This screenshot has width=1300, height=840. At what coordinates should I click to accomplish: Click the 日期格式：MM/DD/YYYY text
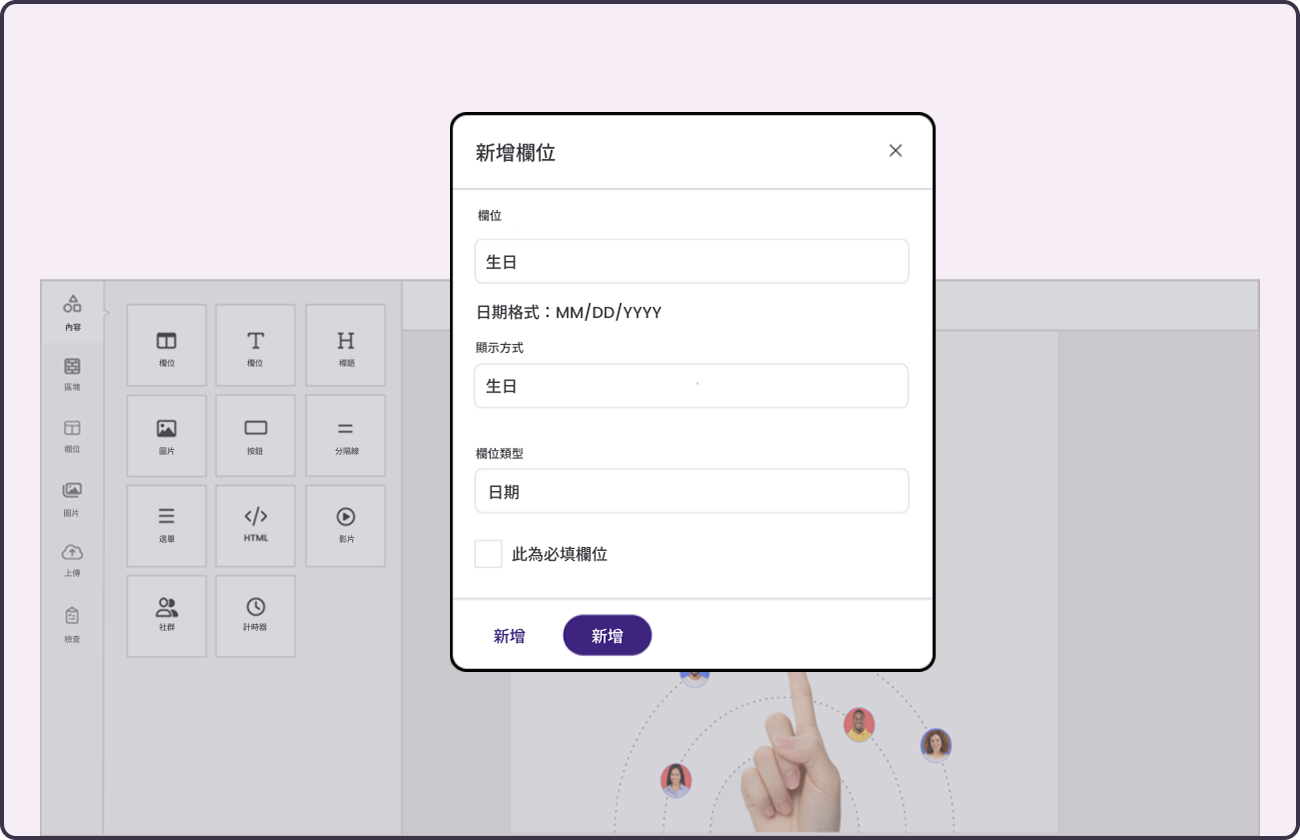pos(568,313)
